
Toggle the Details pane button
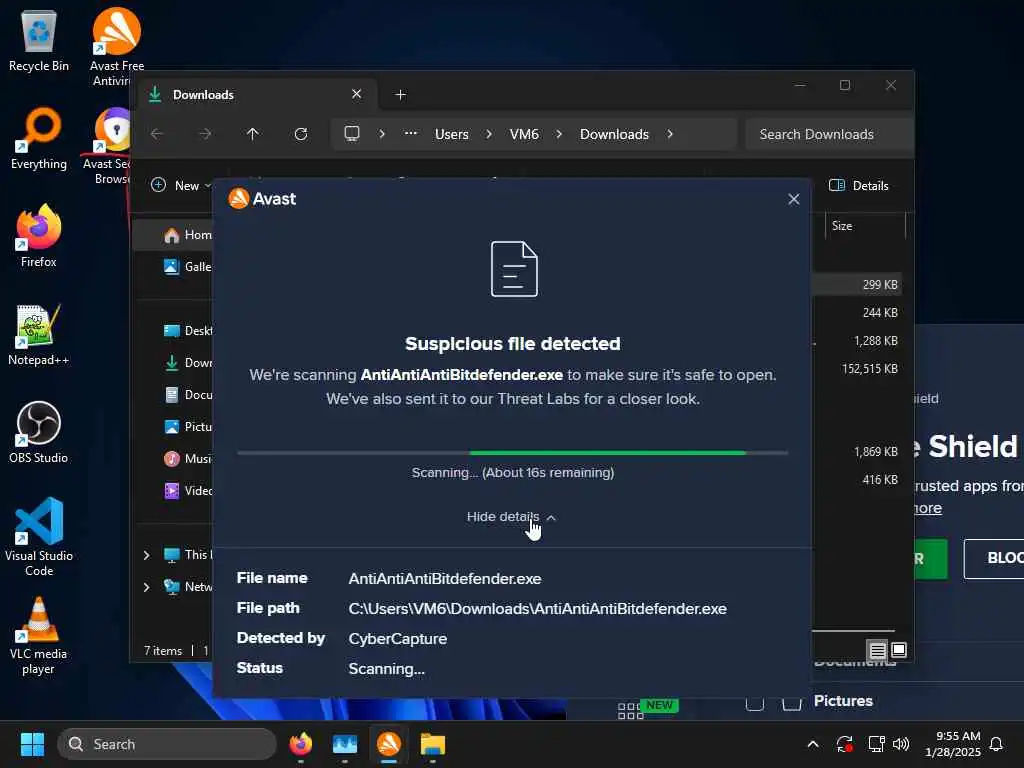(x=859, y=185)
